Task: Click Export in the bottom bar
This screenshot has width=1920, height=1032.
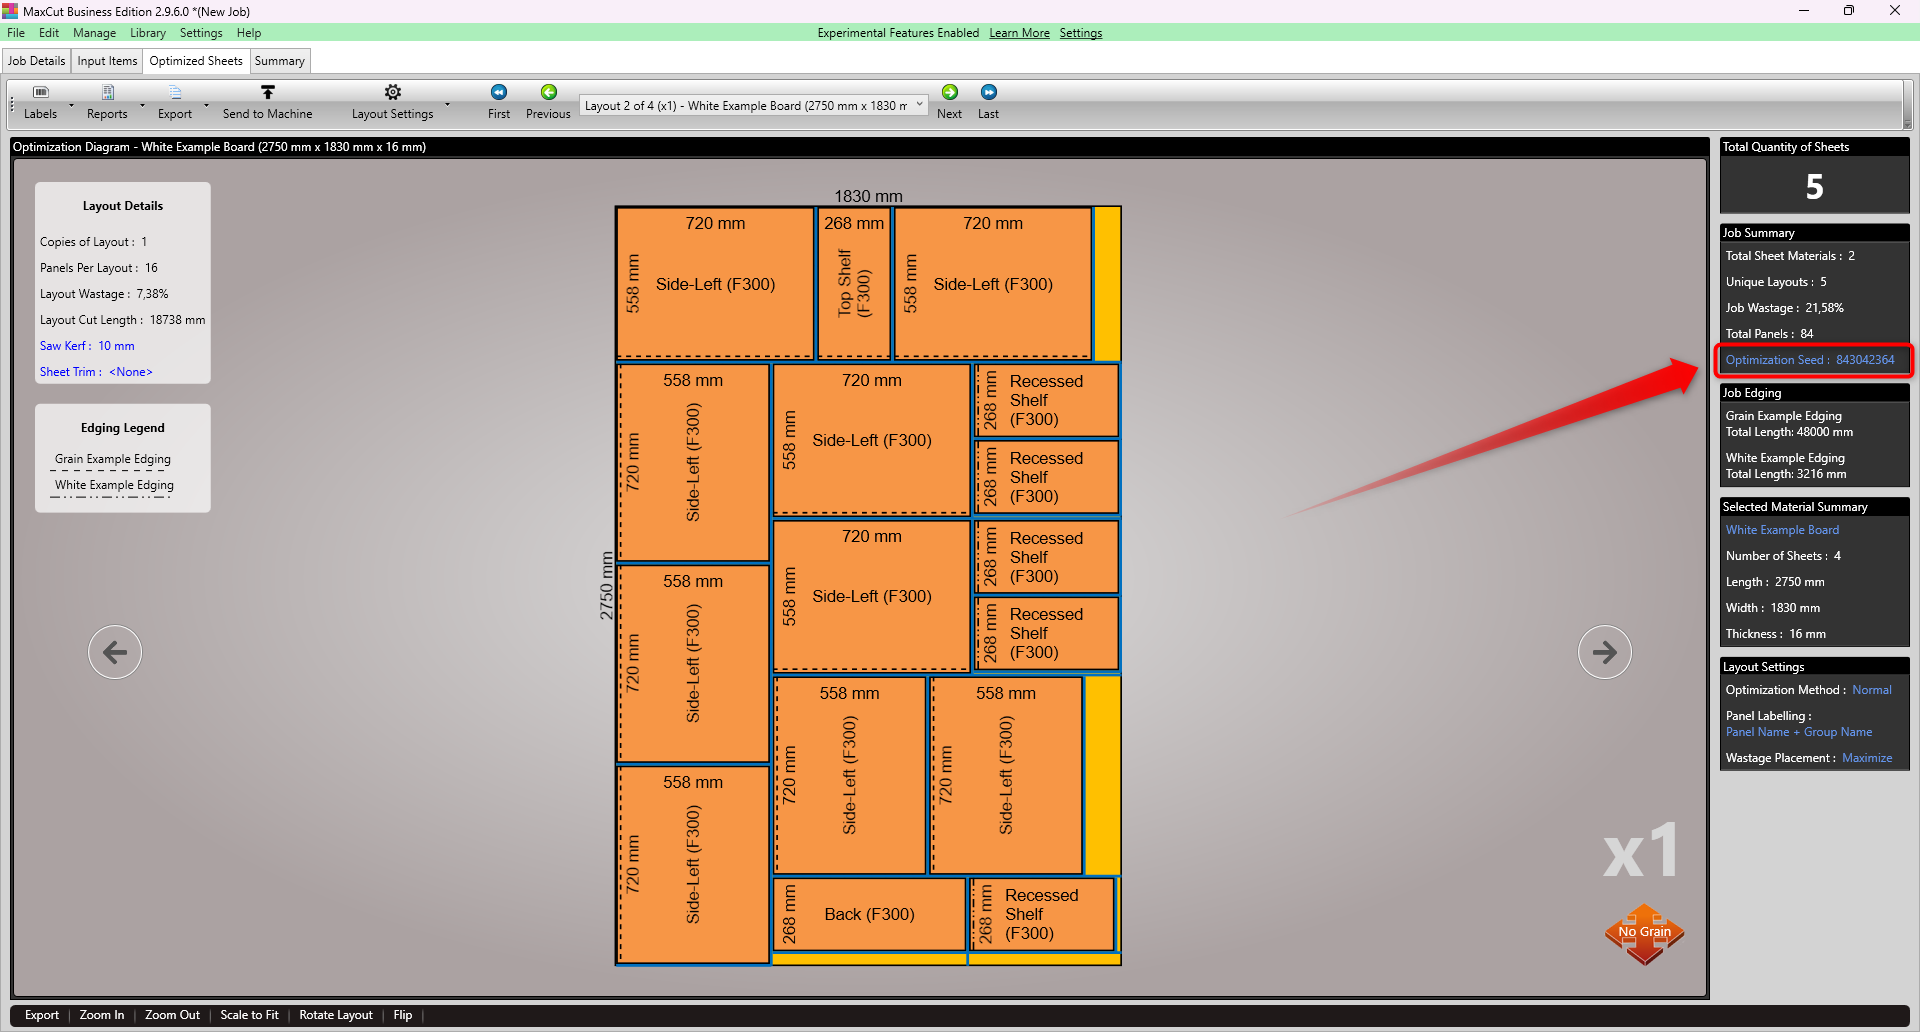Action: click(42, 1015)
